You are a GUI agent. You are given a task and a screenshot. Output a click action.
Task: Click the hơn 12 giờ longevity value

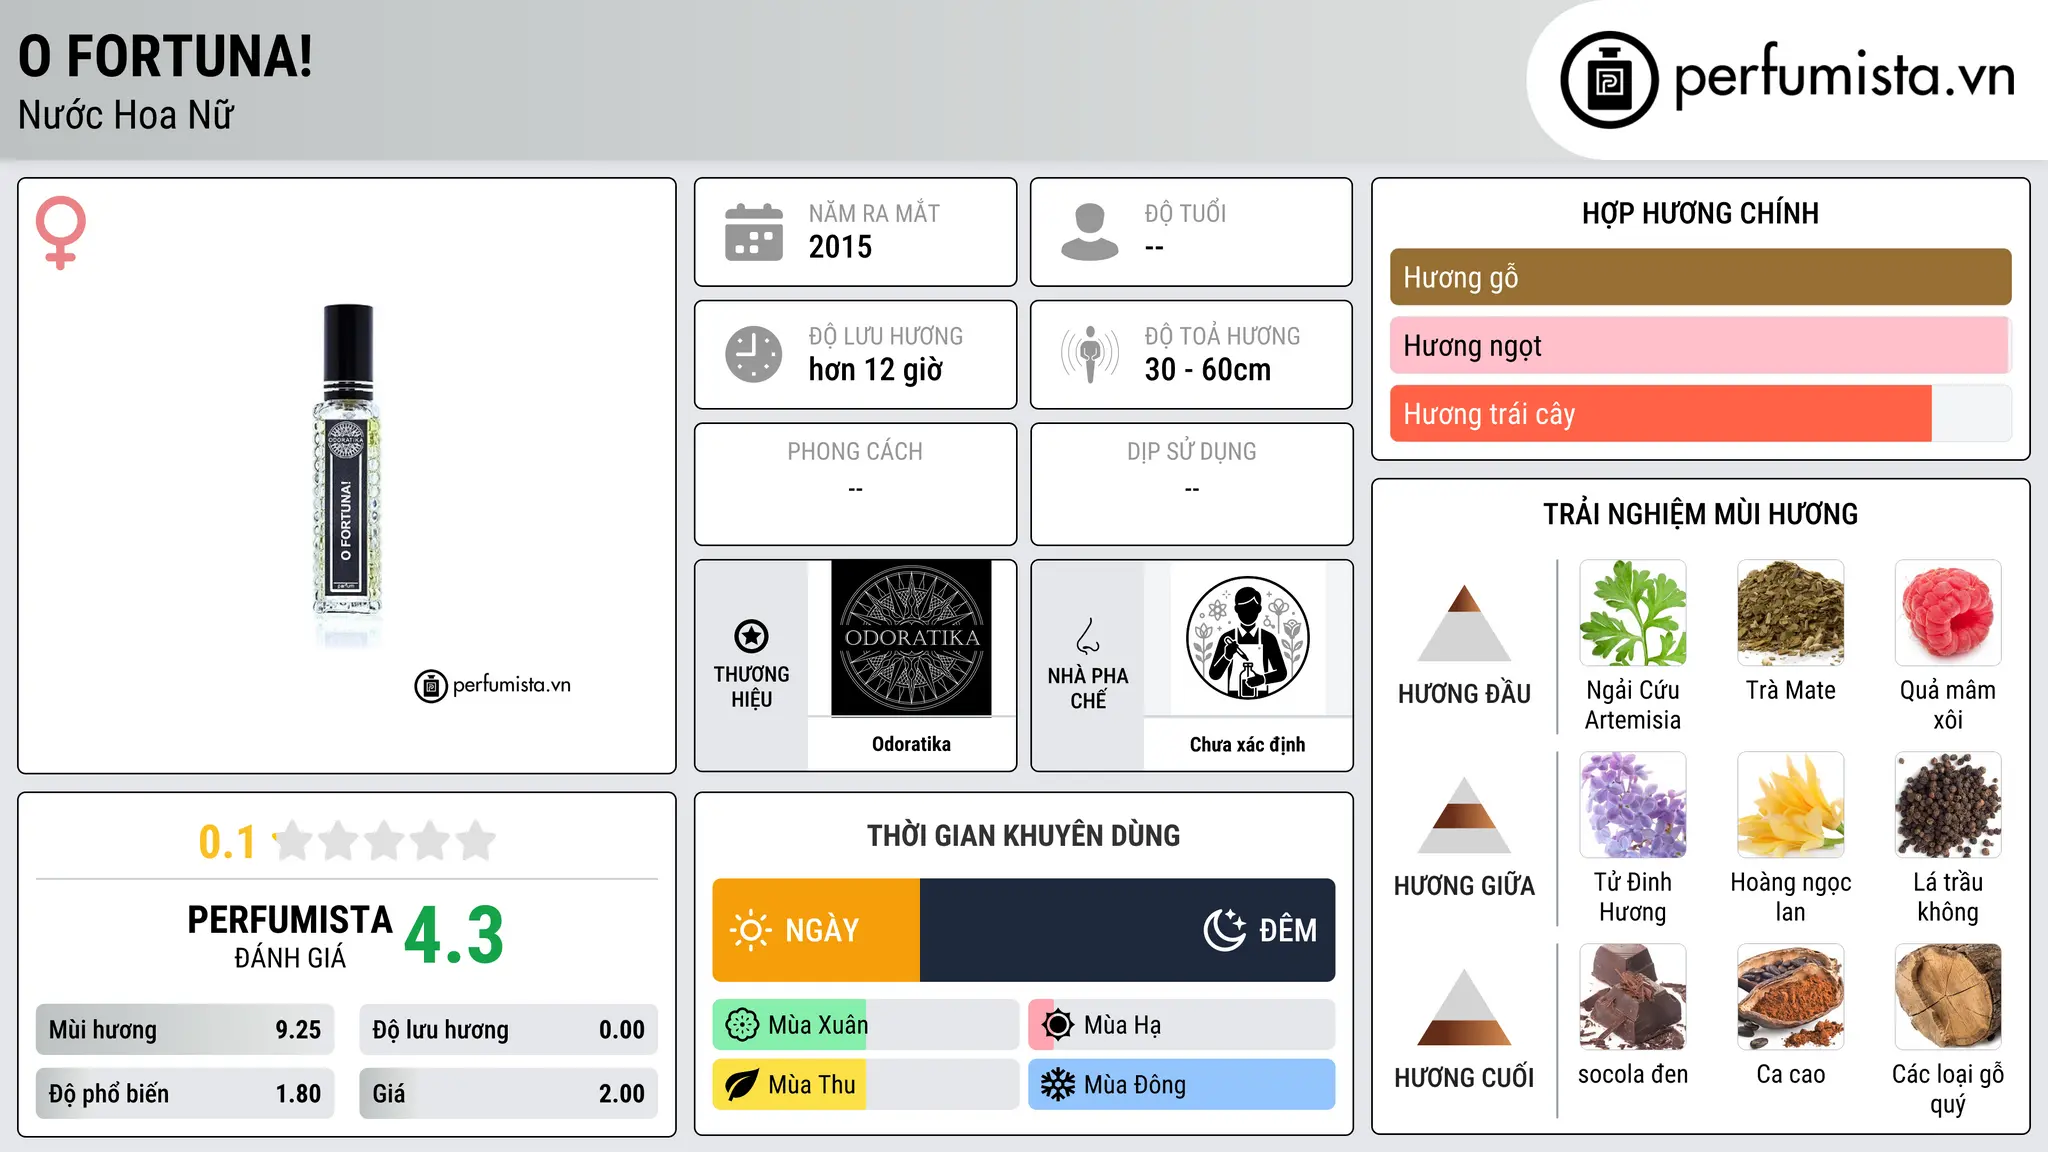876,370
